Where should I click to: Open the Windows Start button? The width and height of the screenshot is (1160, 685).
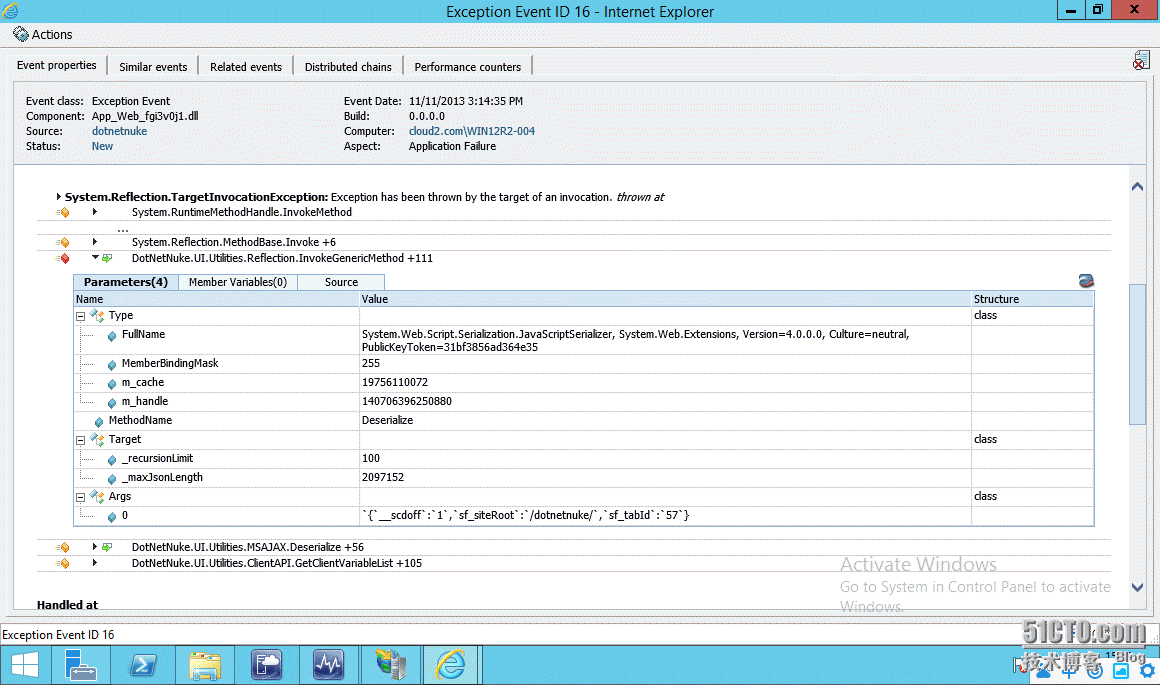coord(24,664)
